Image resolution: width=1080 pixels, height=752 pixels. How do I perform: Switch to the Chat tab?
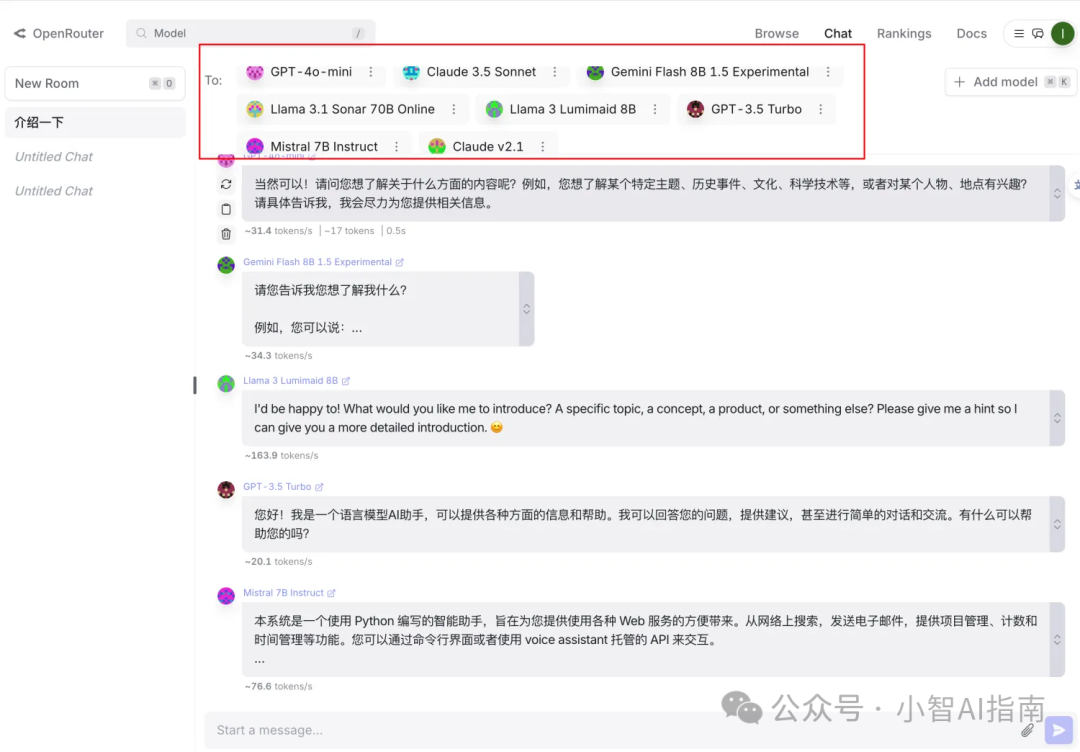(838, 33)
